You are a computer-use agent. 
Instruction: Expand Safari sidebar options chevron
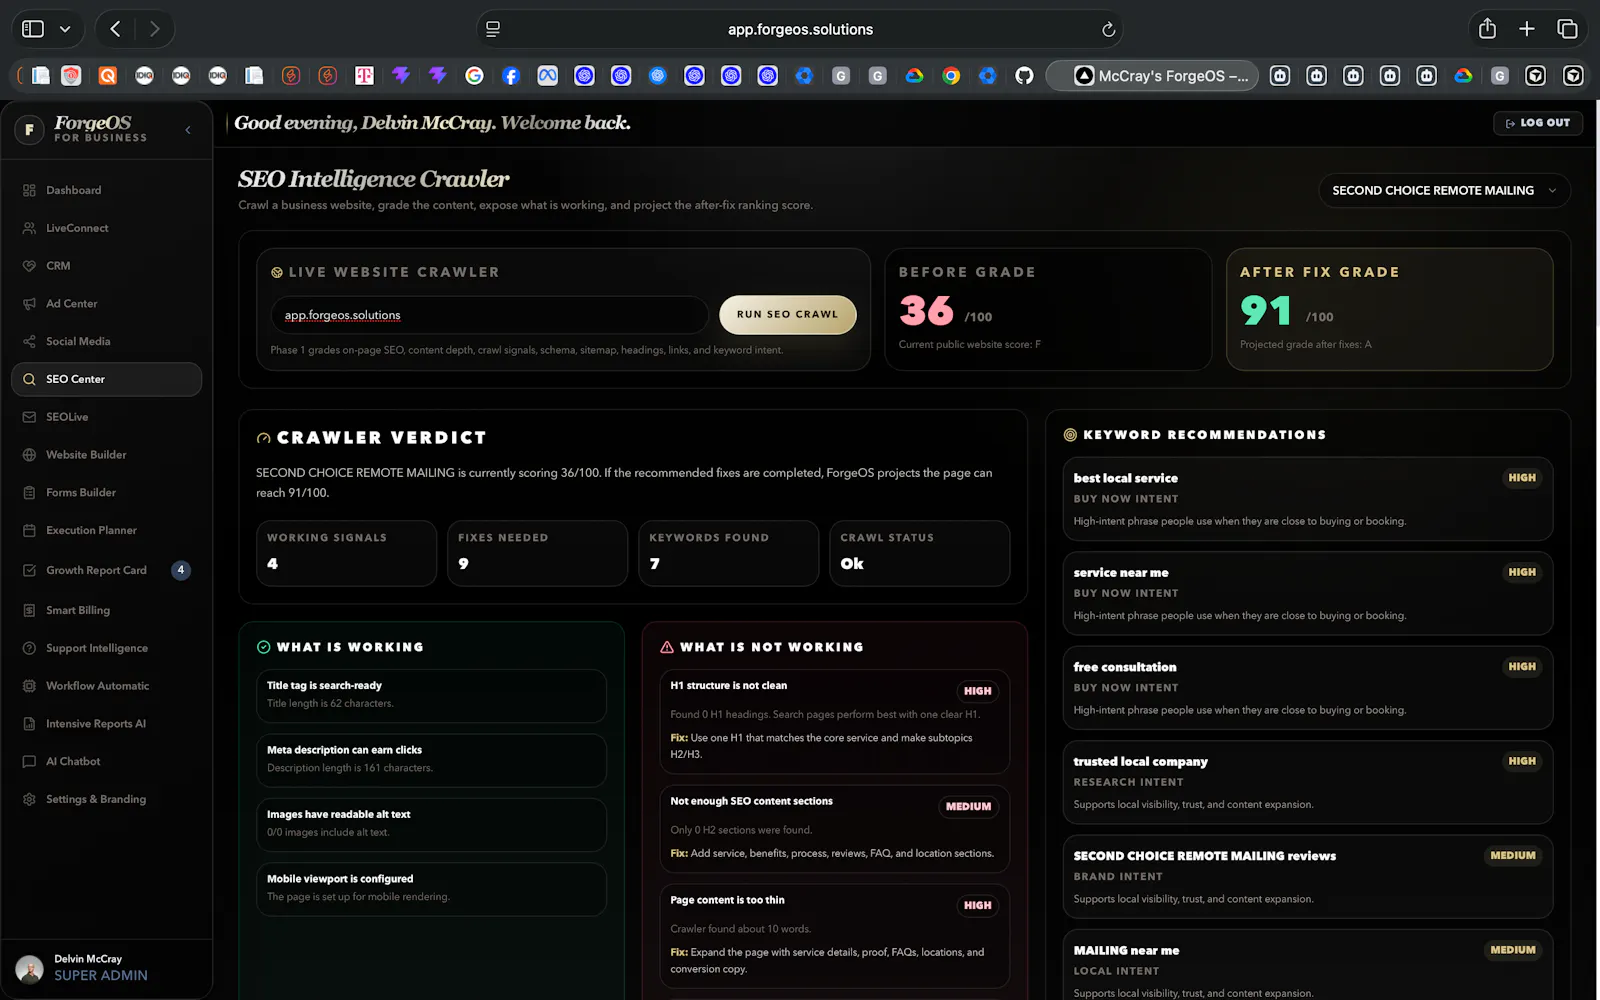click(x=65, y=29)
